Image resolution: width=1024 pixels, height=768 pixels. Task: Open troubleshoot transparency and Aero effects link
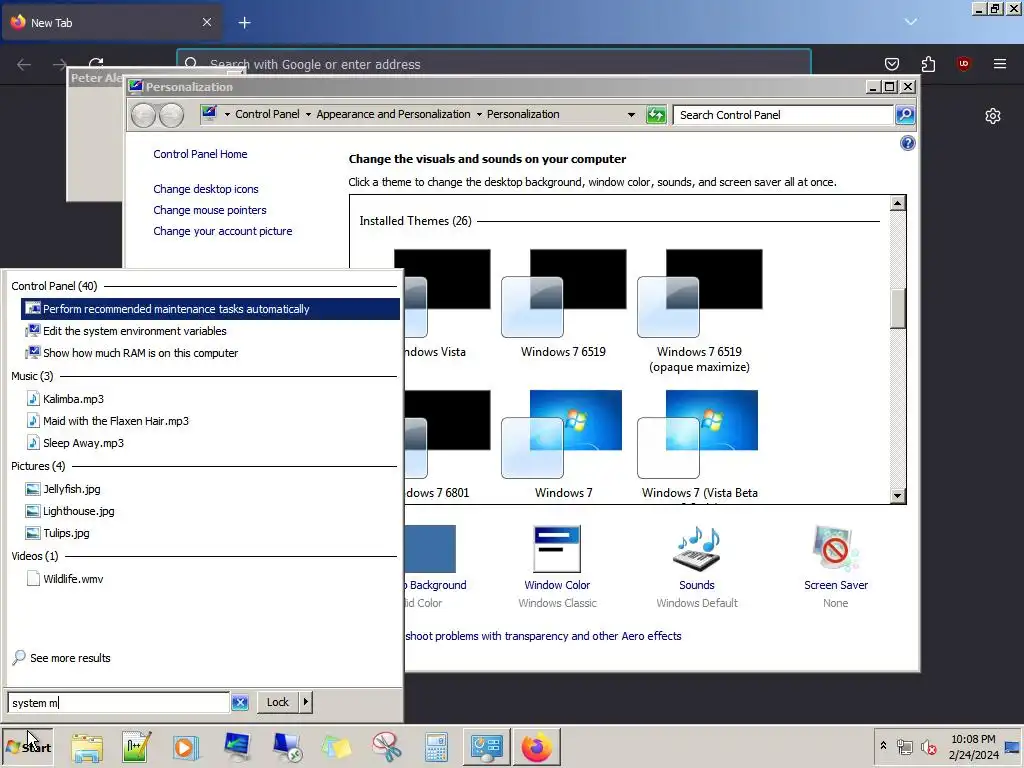[543, 636]
